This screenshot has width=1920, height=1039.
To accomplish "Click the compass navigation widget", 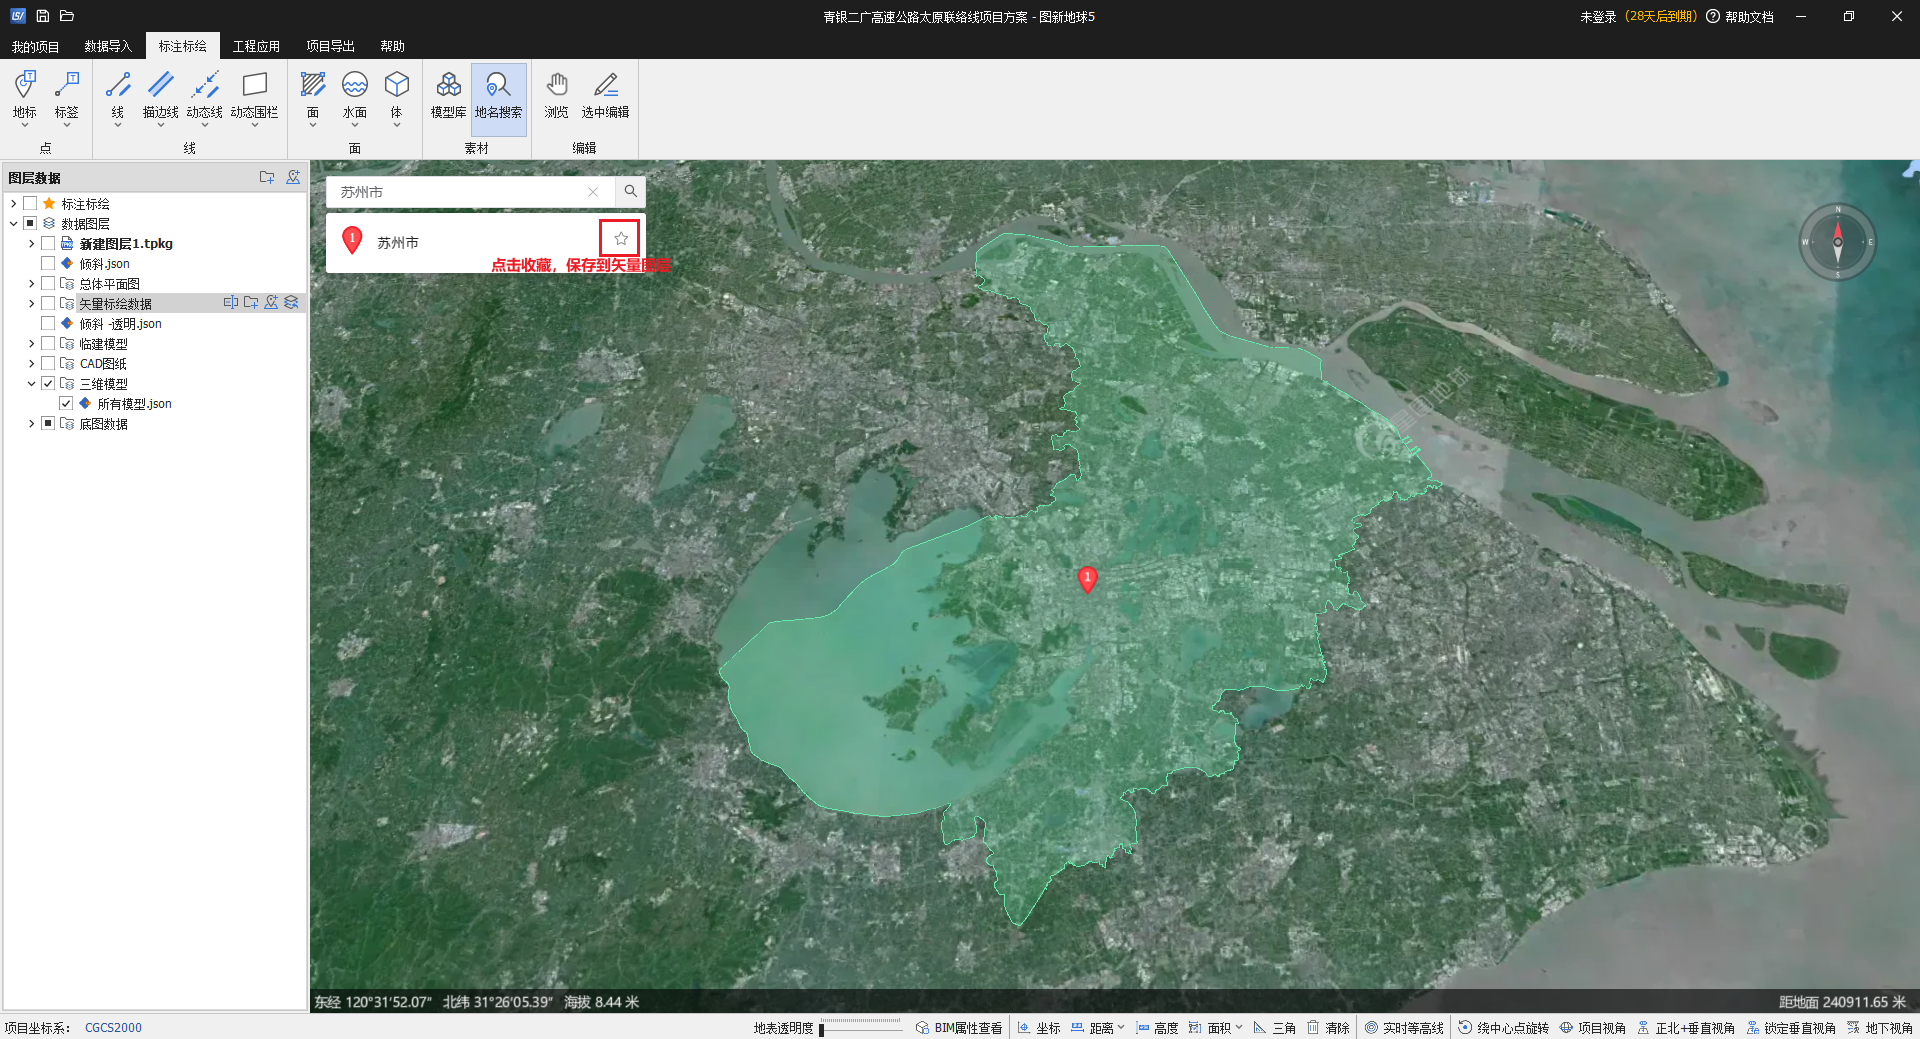I will click(x=1837, y=242).
